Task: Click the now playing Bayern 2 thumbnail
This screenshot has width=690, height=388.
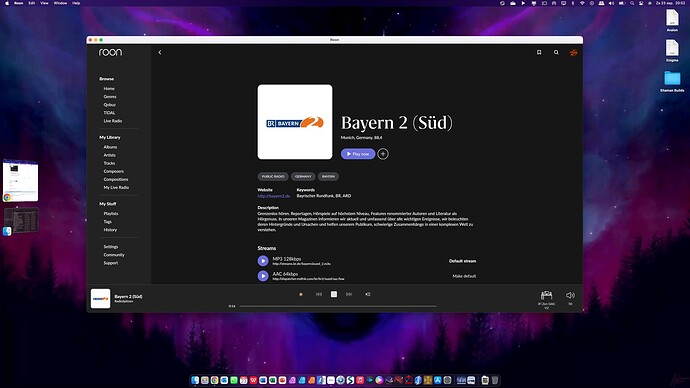Action: click(100, 298)
